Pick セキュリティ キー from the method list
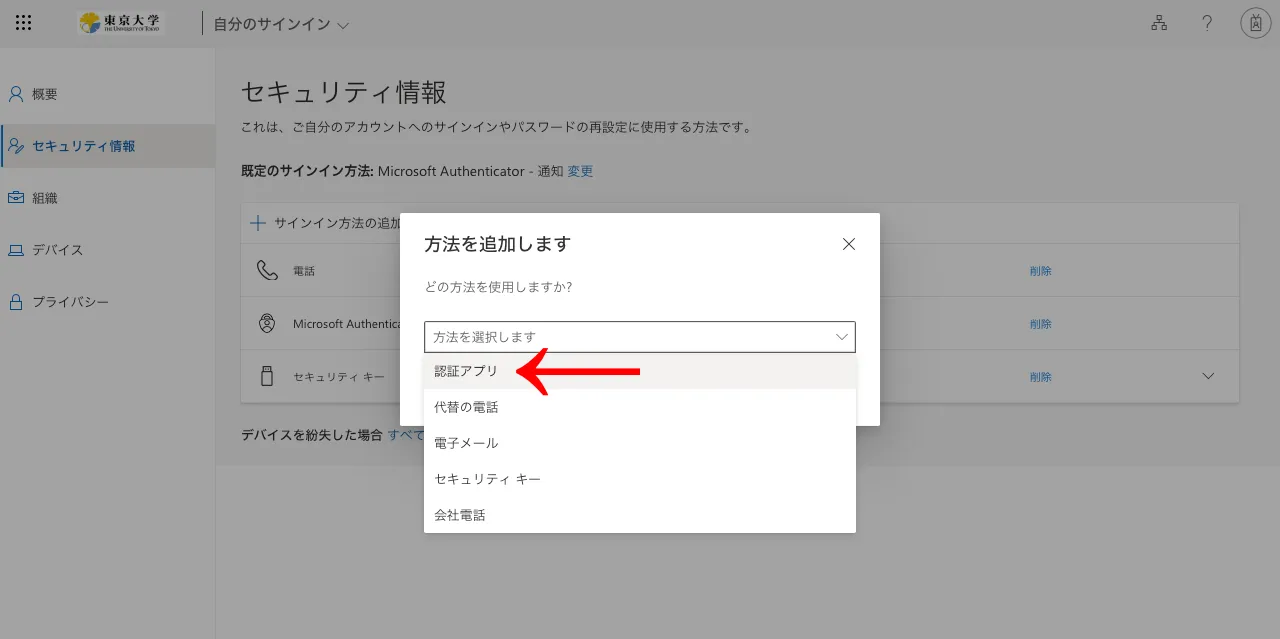The height and width of the screenshot is (639, 1280). (487, 479)
